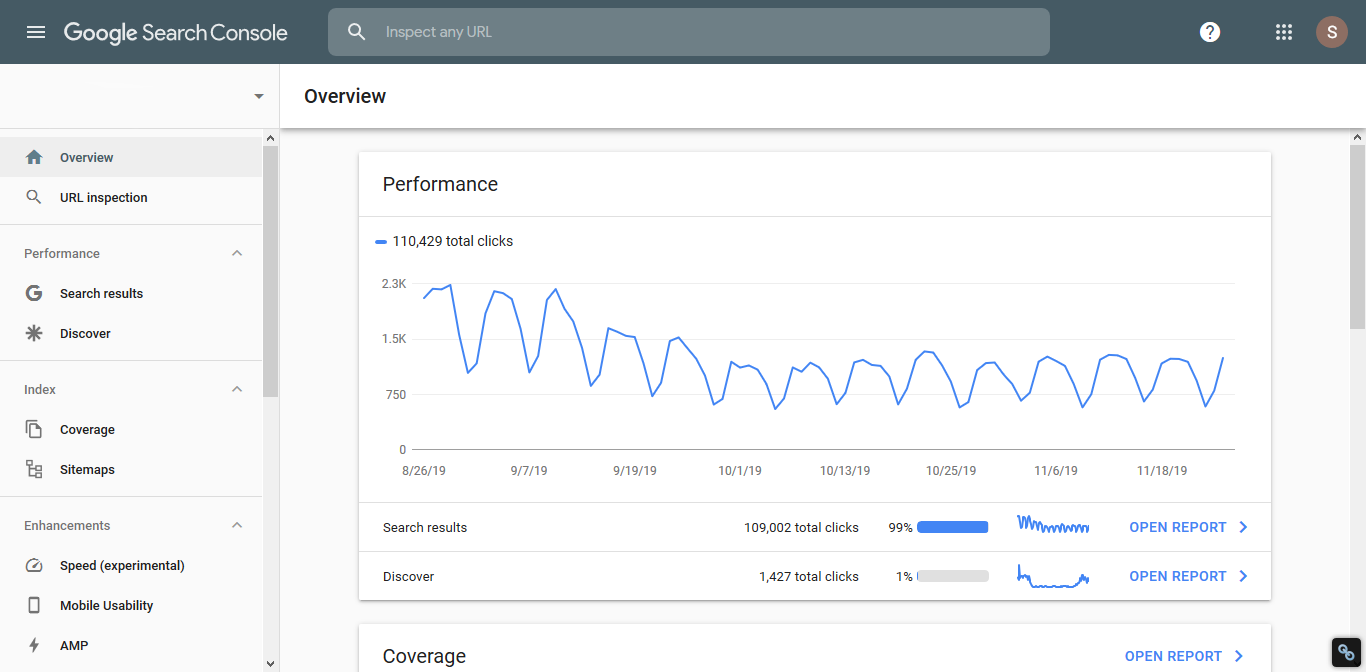Image resolution: width=1366 pixels, height=672 pixels.
Task: Open the Google apps grid
Action: point(1284,32)
